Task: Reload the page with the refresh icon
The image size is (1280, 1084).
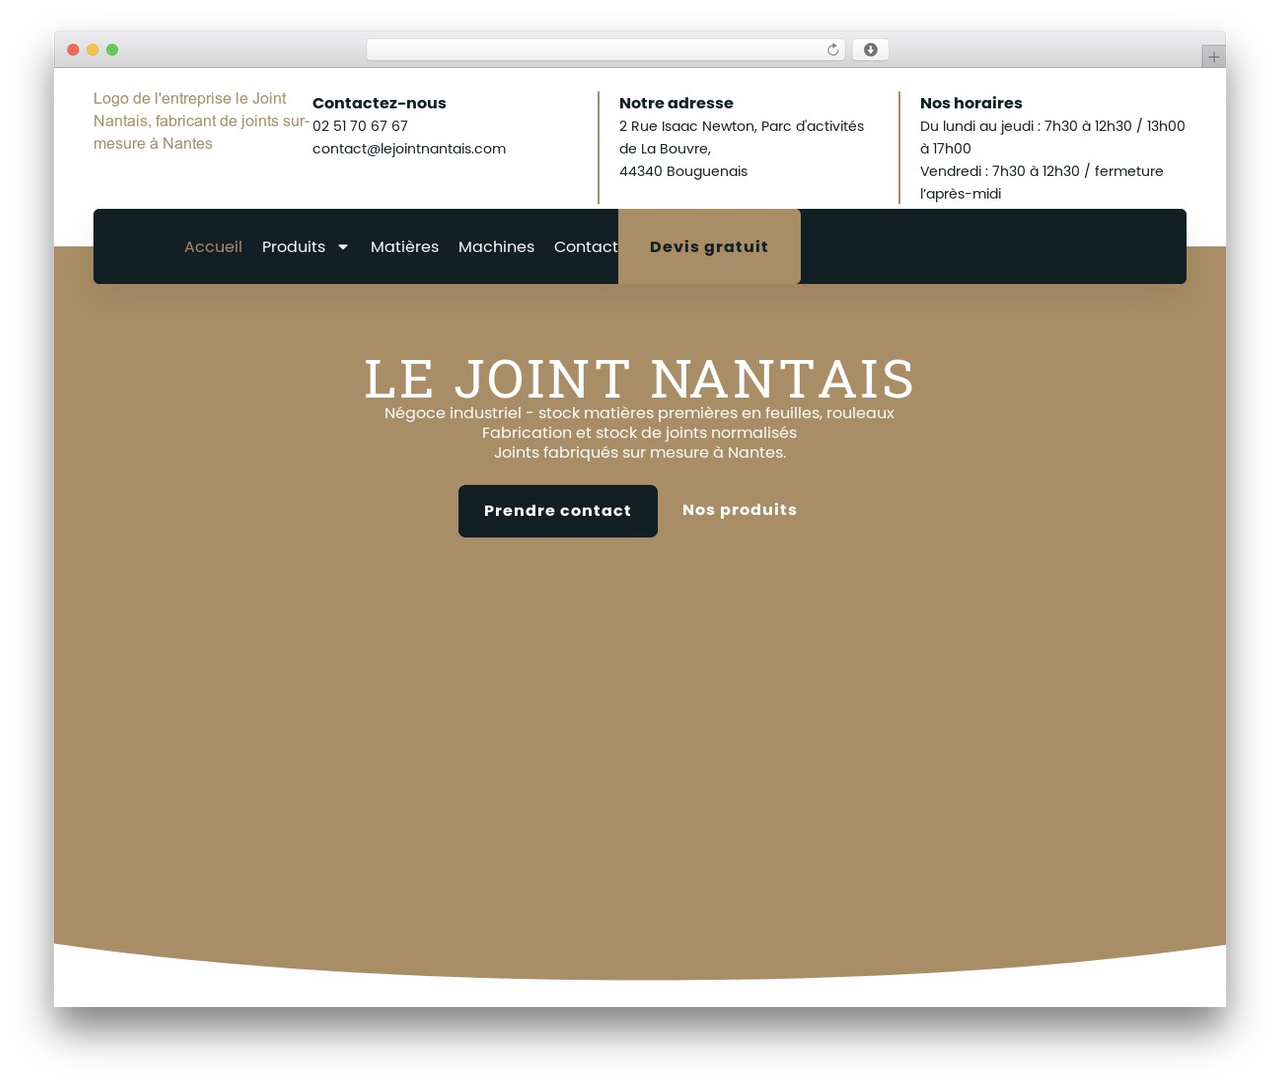Action: (x=832, y=50)
